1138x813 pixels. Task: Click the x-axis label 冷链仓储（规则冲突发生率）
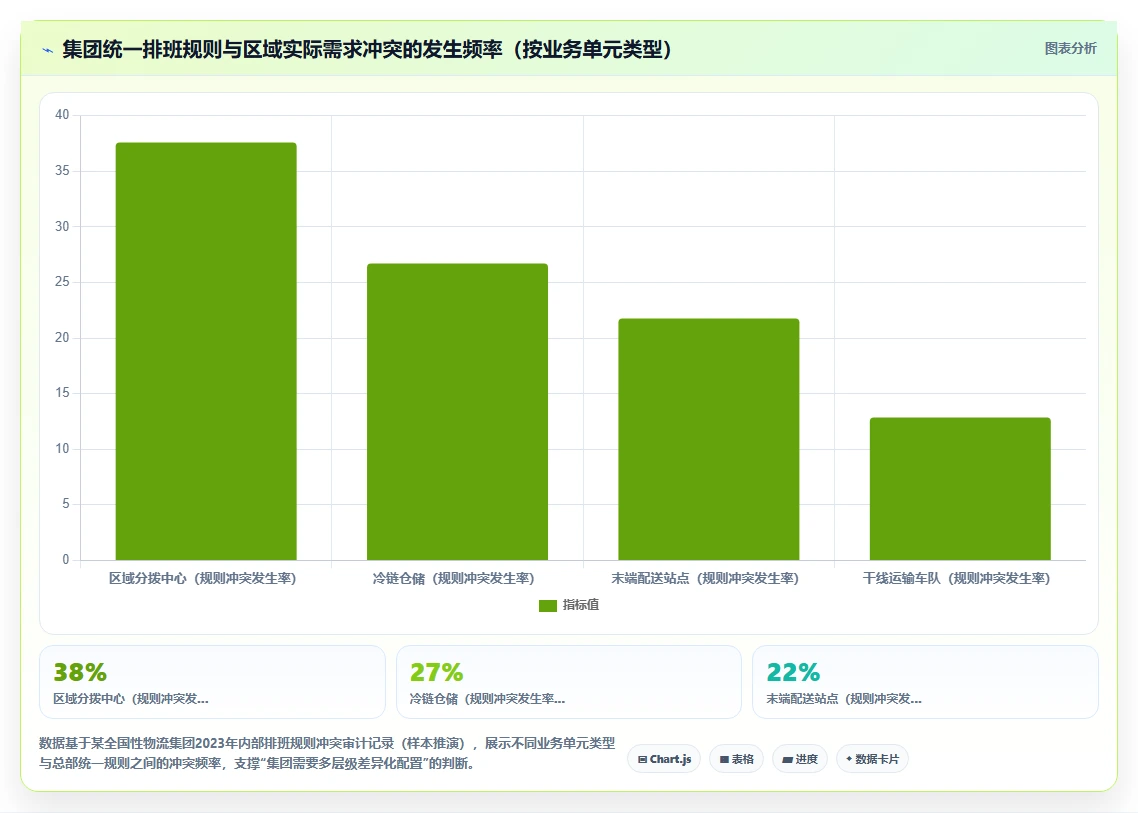tap(454, 579)
